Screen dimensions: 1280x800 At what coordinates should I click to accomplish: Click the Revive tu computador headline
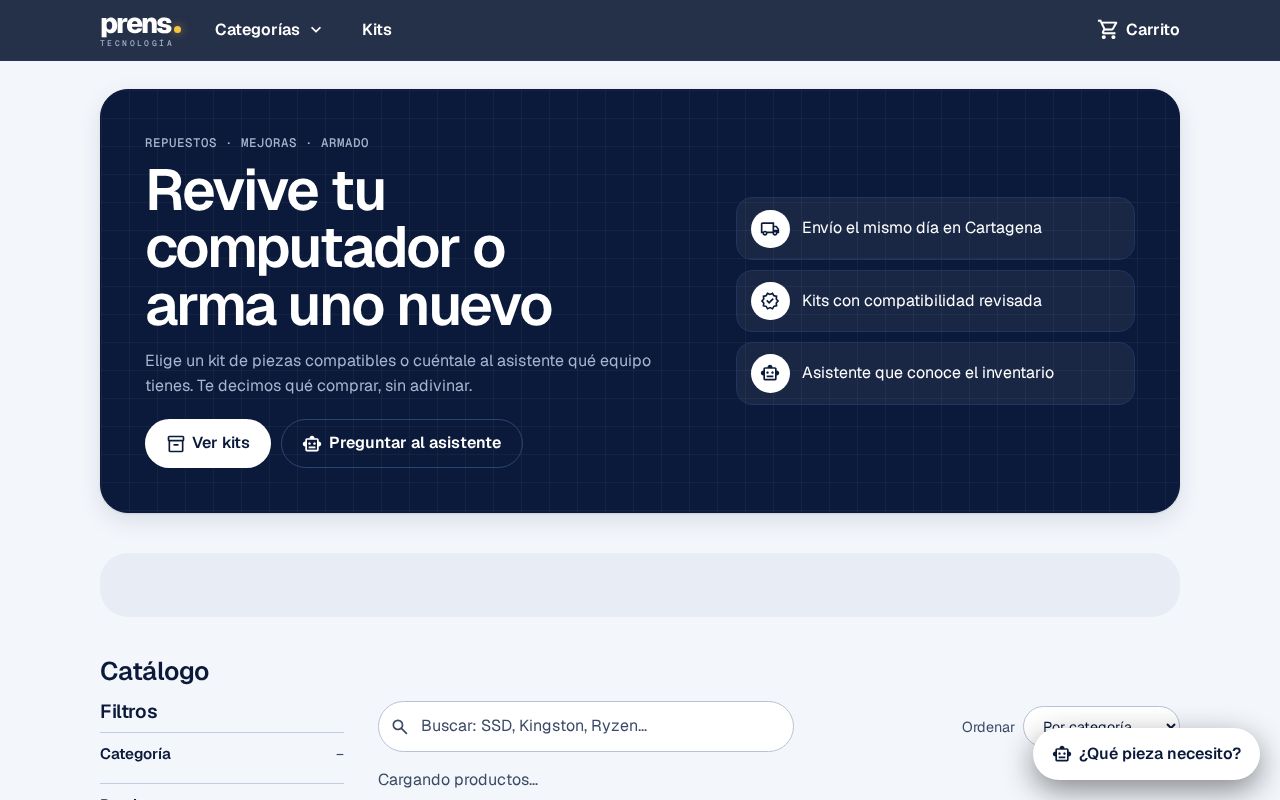(349, 247)
